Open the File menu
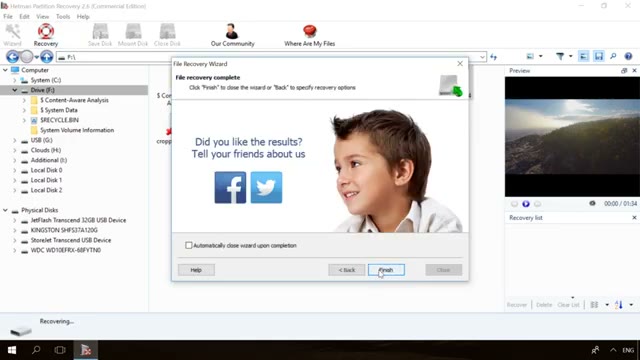This screenshot has height=360, width=640. click(8, 17)
